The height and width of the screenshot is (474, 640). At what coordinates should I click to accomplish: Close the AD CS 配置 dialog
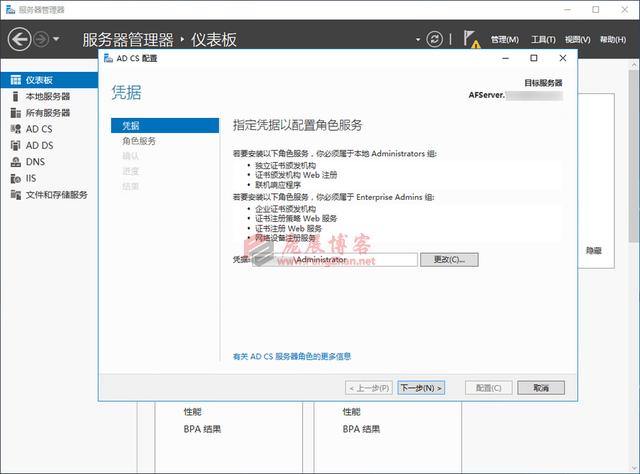click(562, 58)
